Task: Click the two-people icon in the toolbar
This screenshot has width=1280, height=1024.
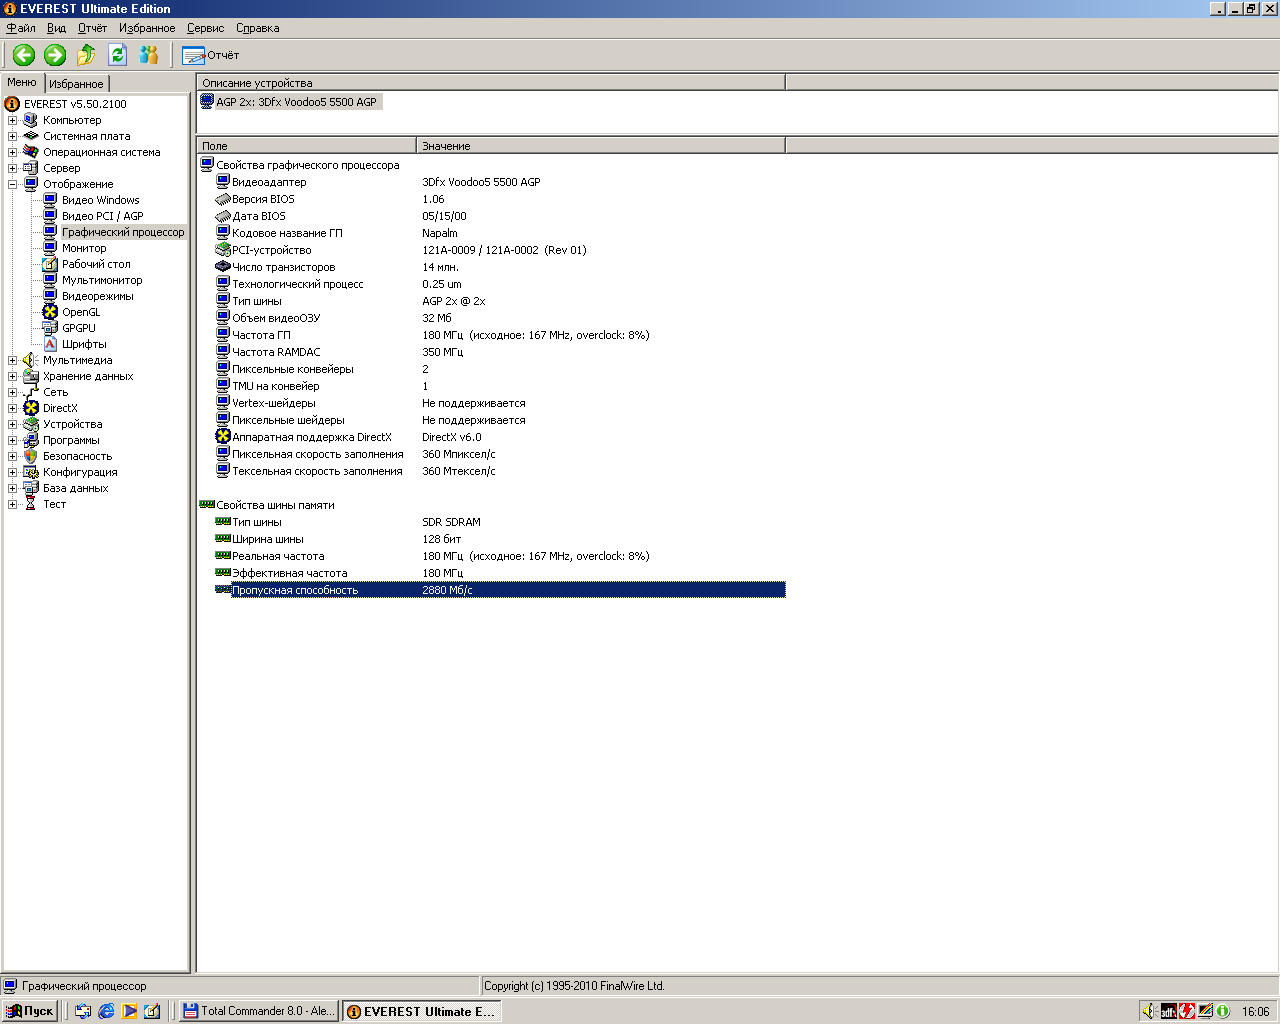Action: click(x=149, y=55)
